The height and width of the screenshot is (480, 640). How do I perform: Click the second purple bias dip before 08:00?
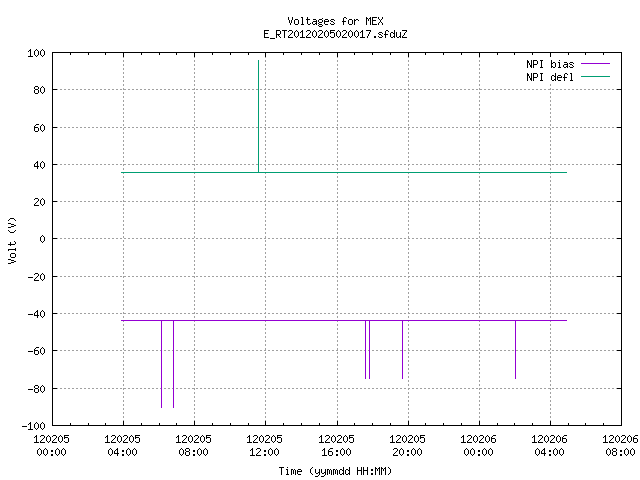[x=173, y=364]
